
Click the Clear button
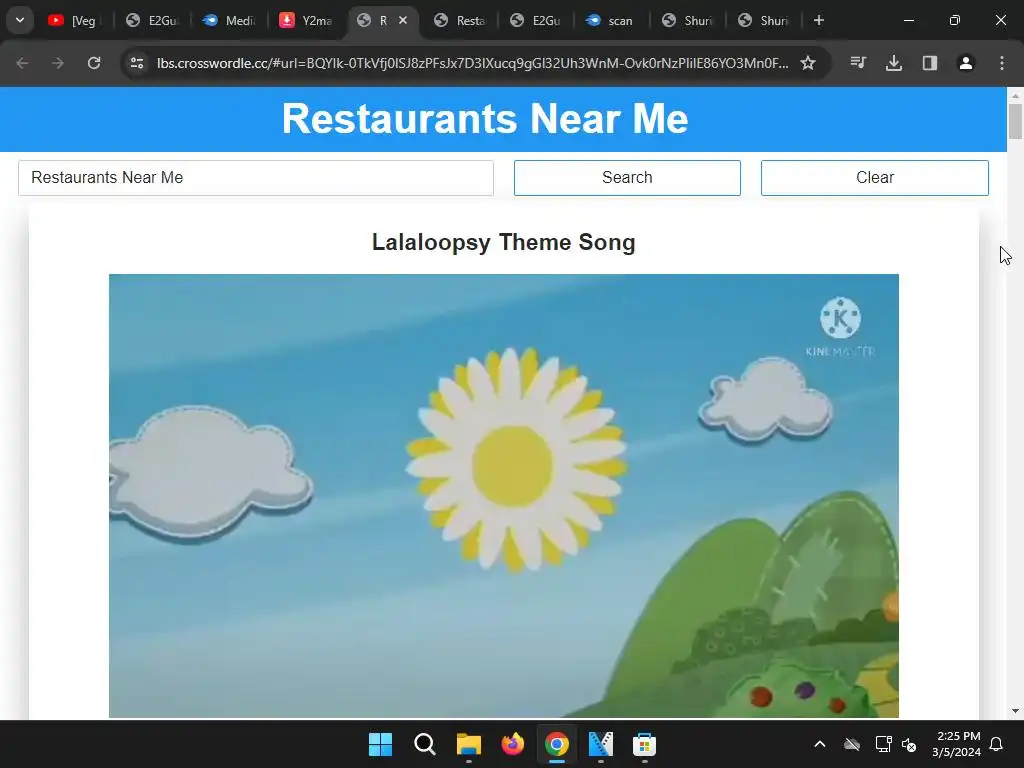(x=874, y=178)
